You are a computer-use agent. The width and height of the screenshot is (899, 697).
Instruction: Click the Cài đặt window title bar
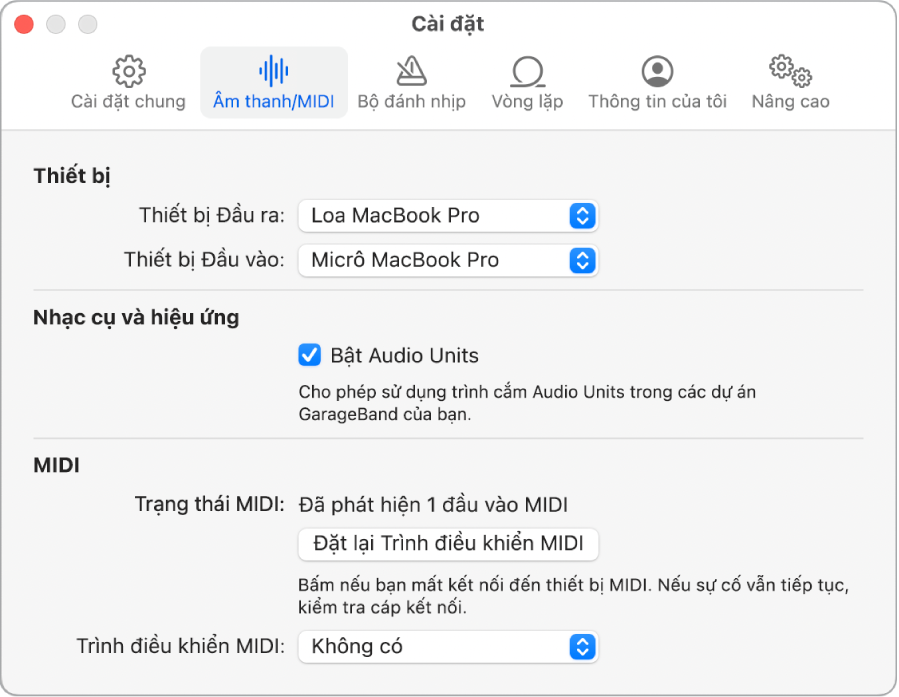448,23
